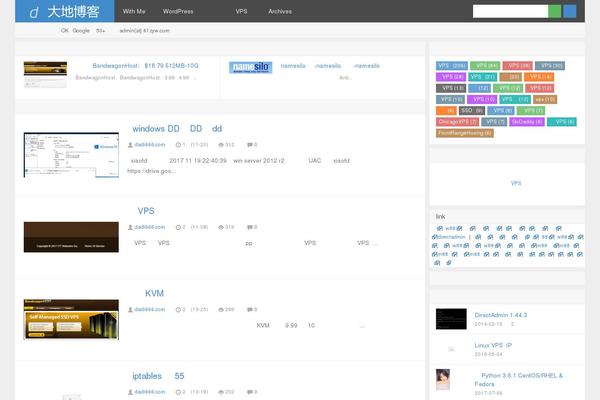Screen dimensions: 600x400
Task: Click author icon on the iptables post
Action: (x=130, y=392)
